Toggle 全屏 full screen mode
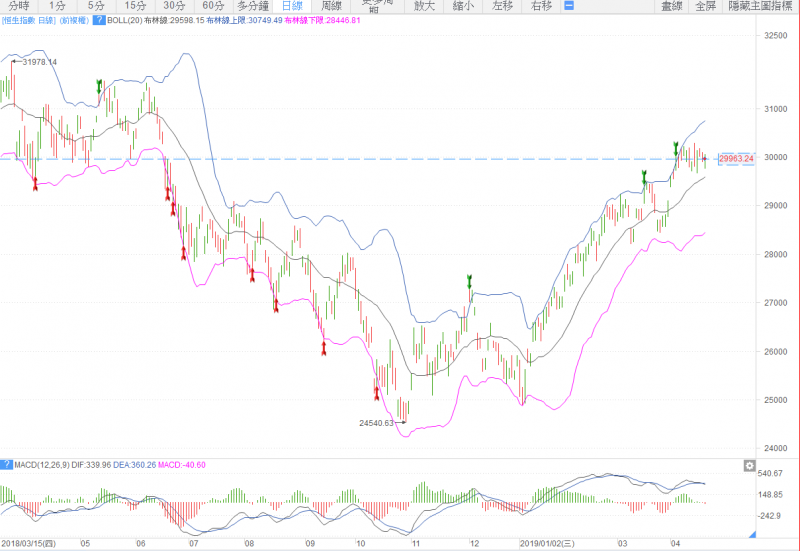 706,5
